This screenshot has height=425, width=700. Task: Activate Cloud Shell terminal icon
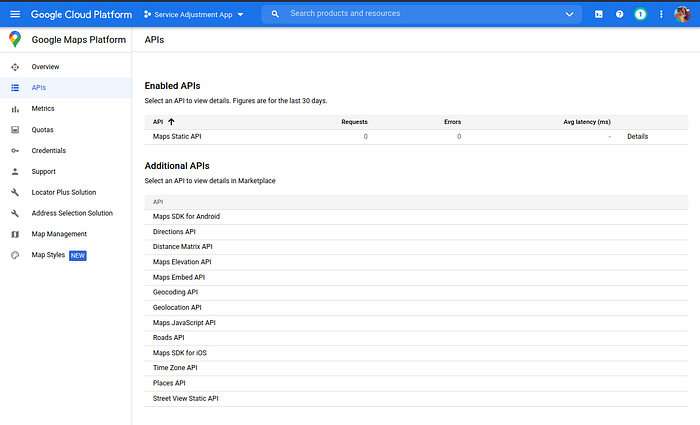[599, 14]
